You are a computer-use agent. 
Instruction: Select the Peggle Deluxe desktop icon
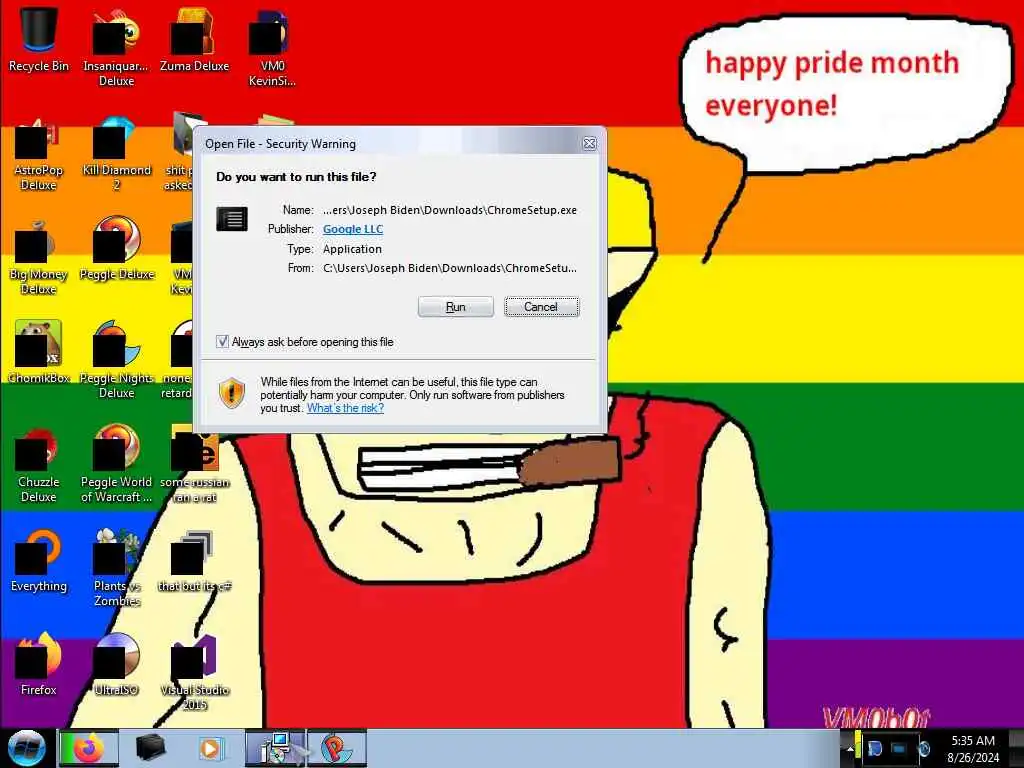coord(116,248)
